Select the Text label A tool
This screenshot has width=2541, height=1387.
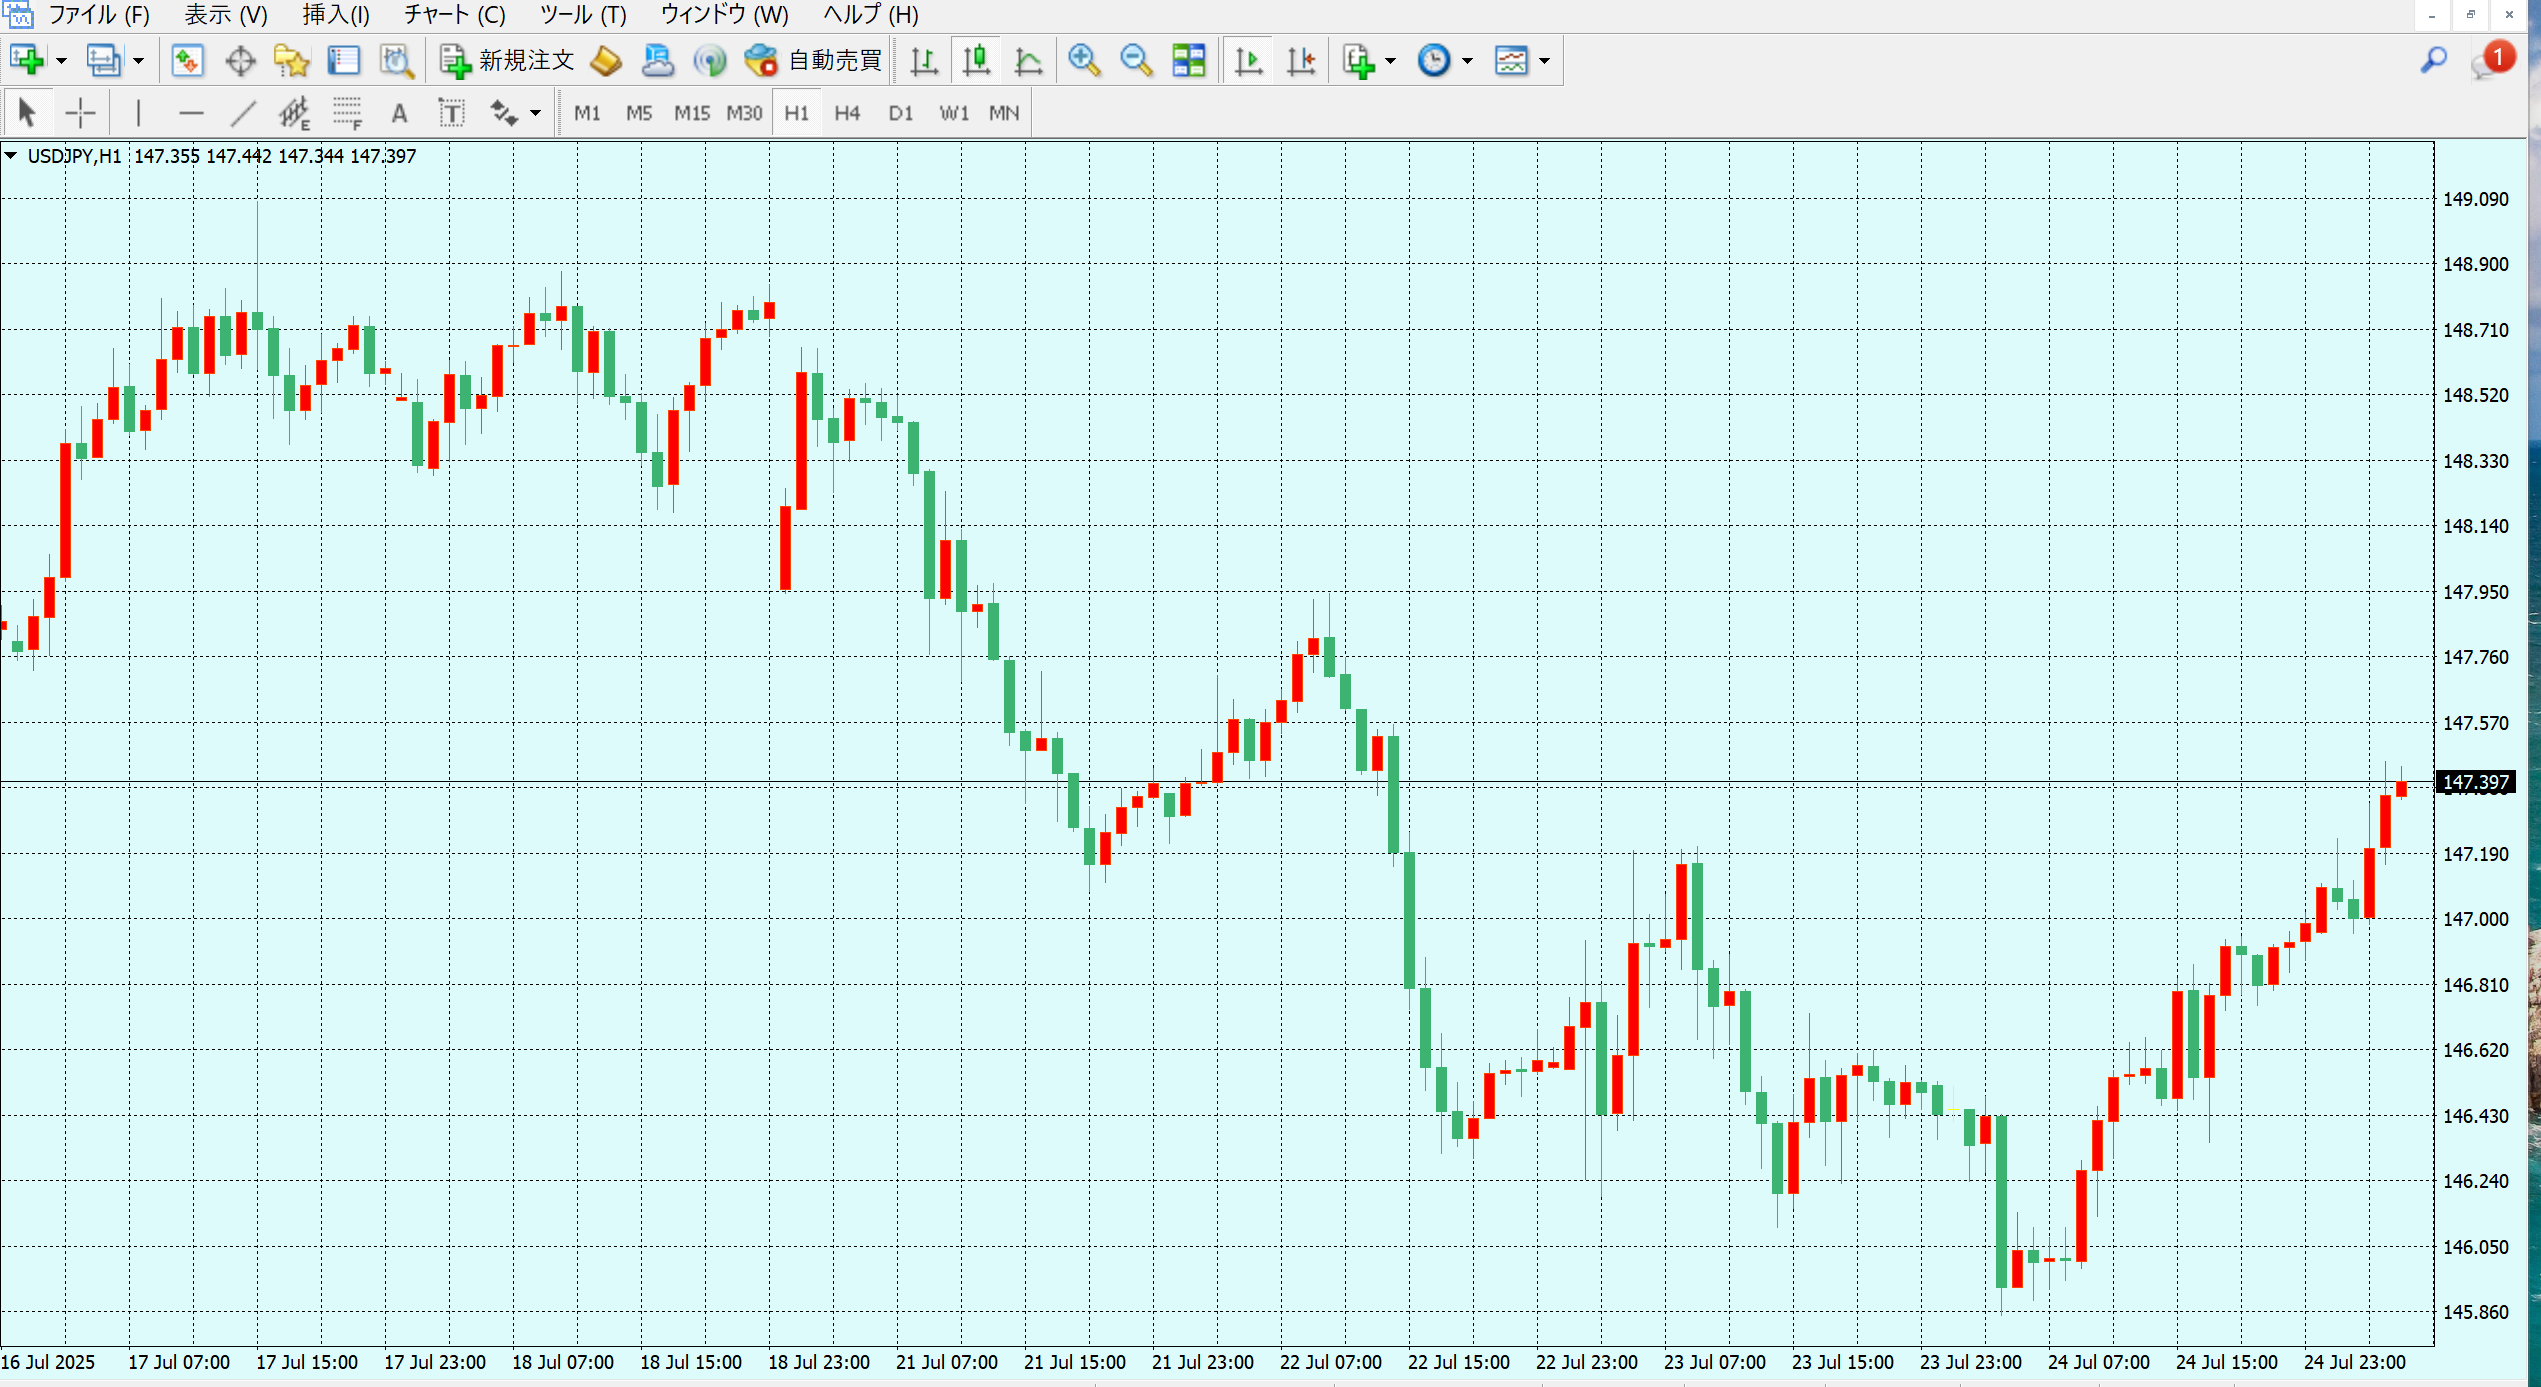coord(399,113)
